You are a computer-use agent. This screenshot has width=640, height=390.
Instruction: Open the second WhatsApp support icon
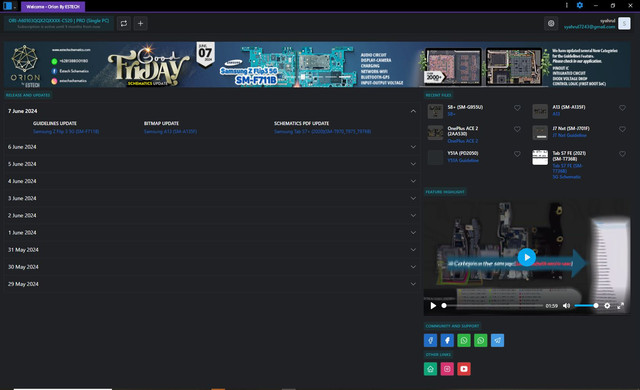pos(481,340)
